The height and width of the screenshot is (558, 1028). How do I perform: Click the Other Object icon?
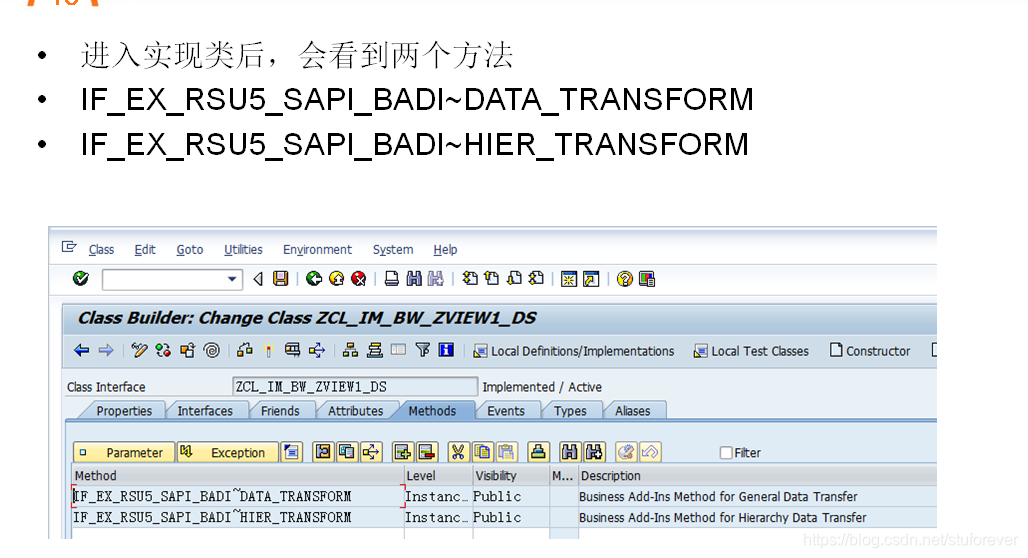click(188, 351)
